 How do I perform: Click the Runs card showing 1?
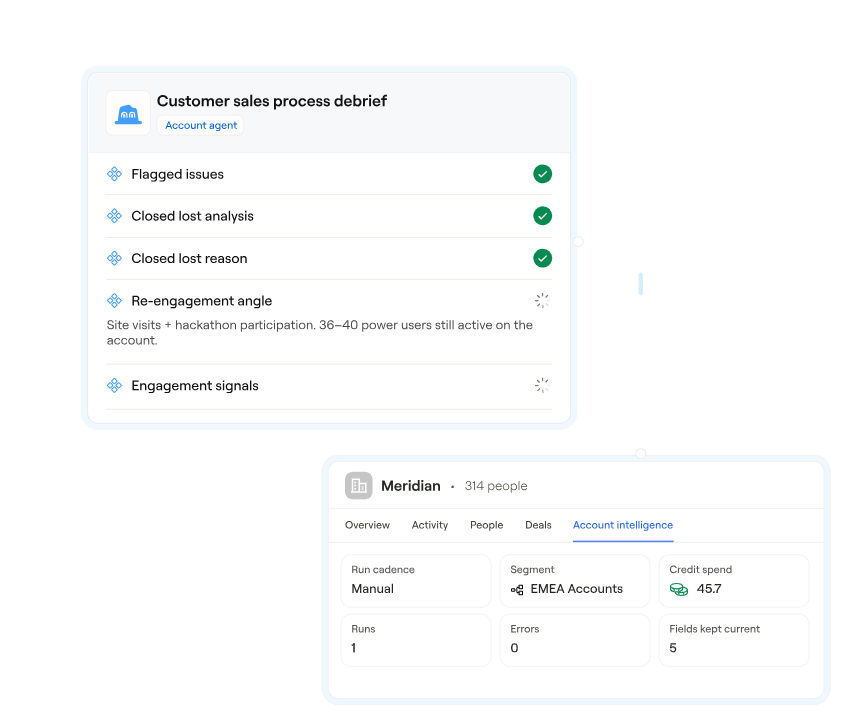click(x=416, y=640)
